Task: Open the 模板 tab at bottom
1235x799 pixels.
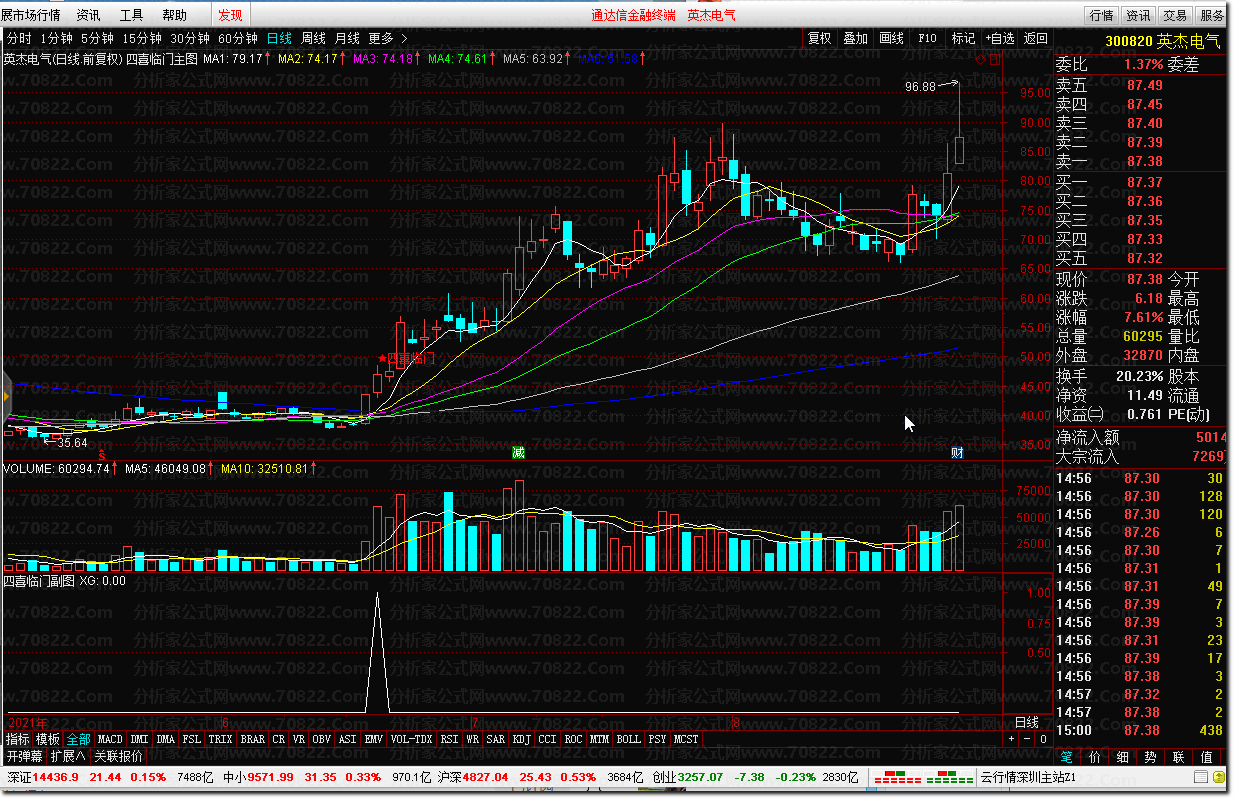Action: click(x=47, y=739)
